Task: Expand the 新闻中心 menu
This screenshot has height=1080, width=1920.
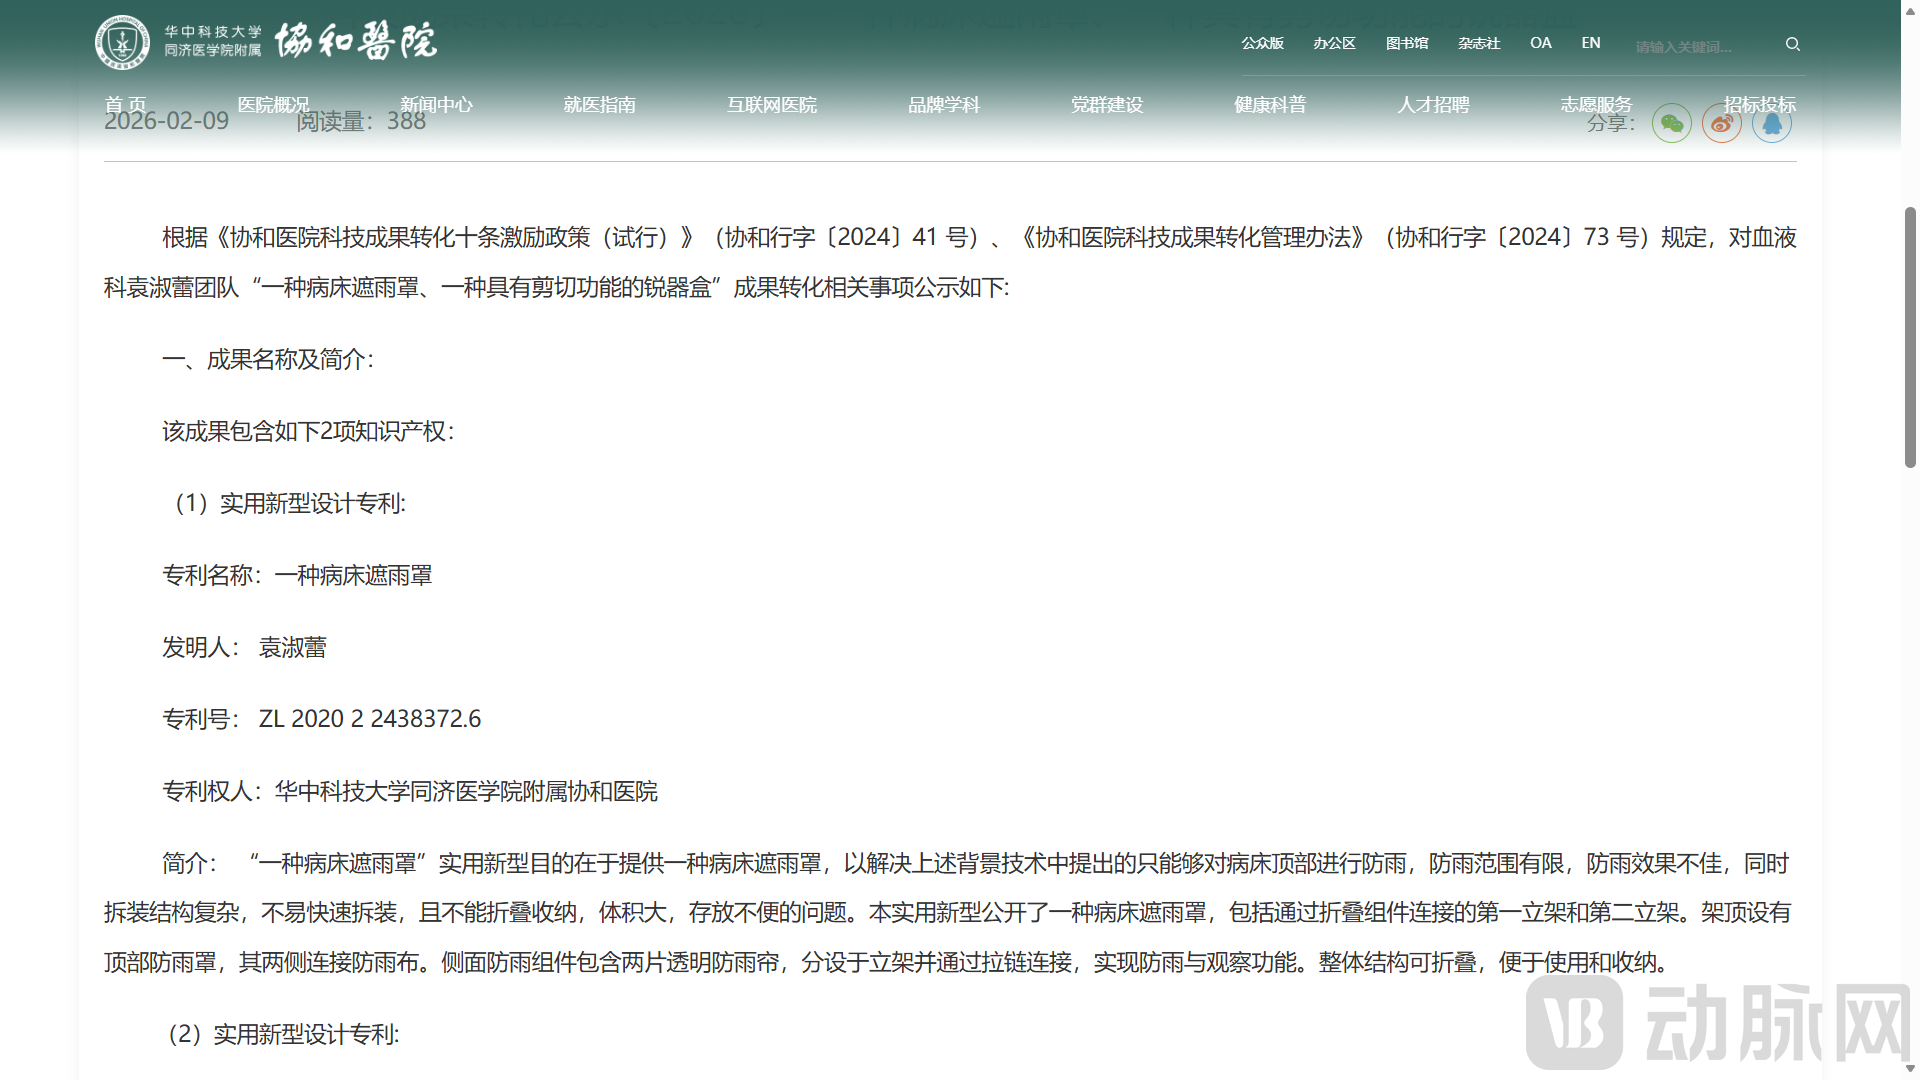Action: (435, 104)
